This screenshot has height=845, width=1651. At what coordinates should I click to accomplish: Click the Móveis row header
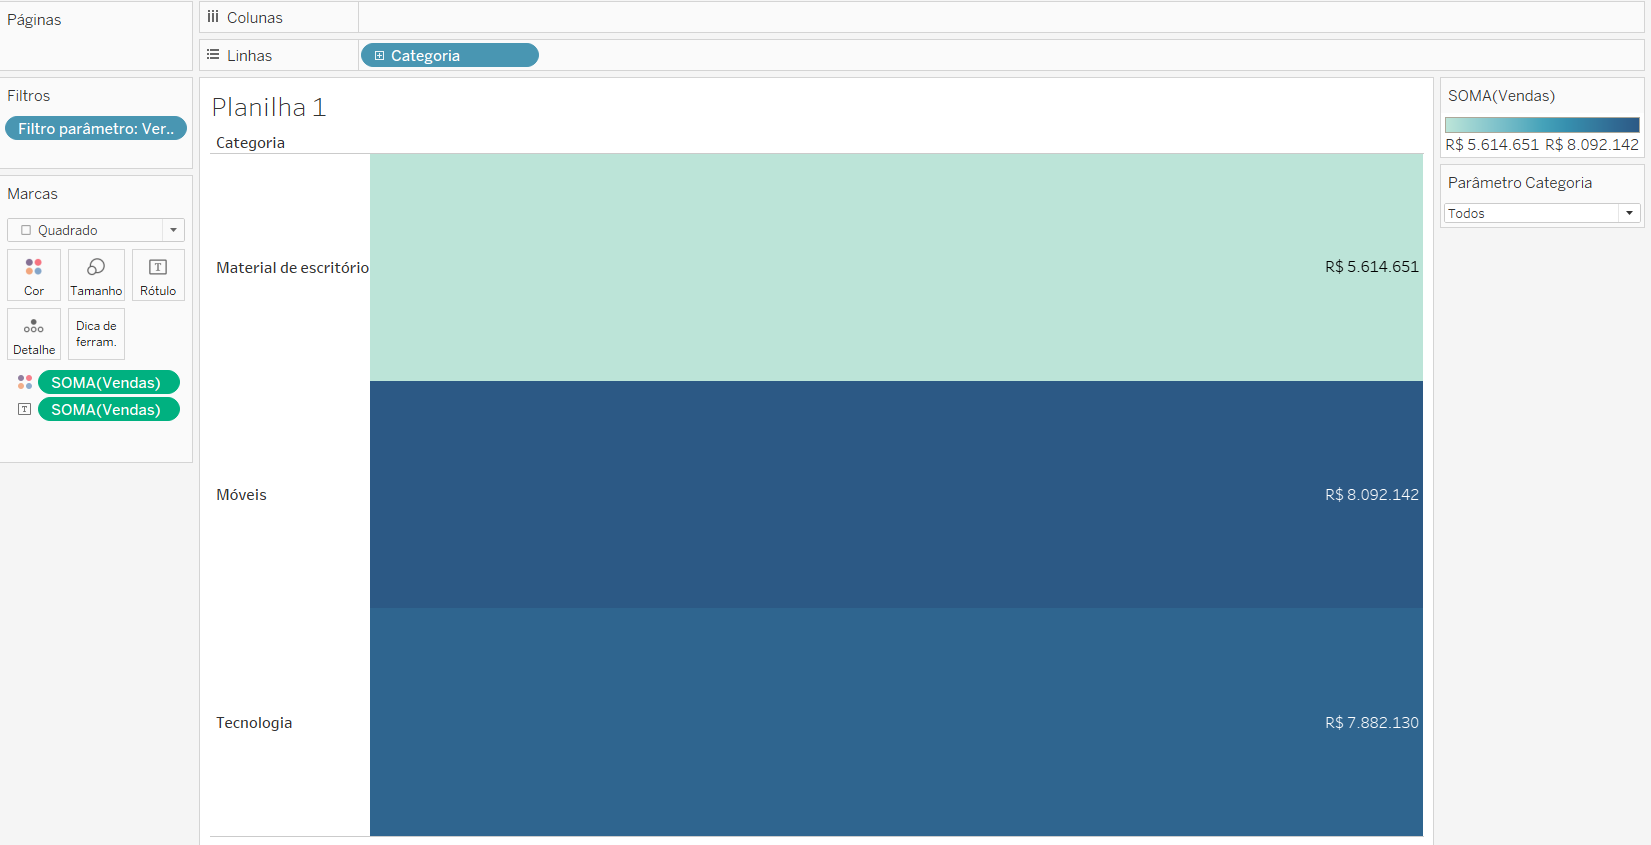[x=241, y=494]
